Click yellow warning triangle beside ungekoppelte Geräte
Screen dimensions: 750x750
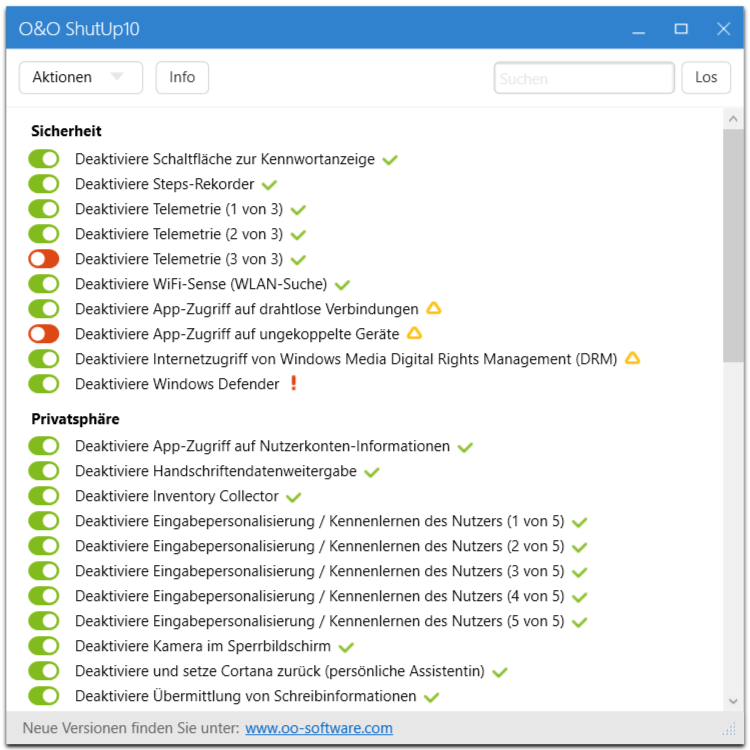[x=414, y=333]
